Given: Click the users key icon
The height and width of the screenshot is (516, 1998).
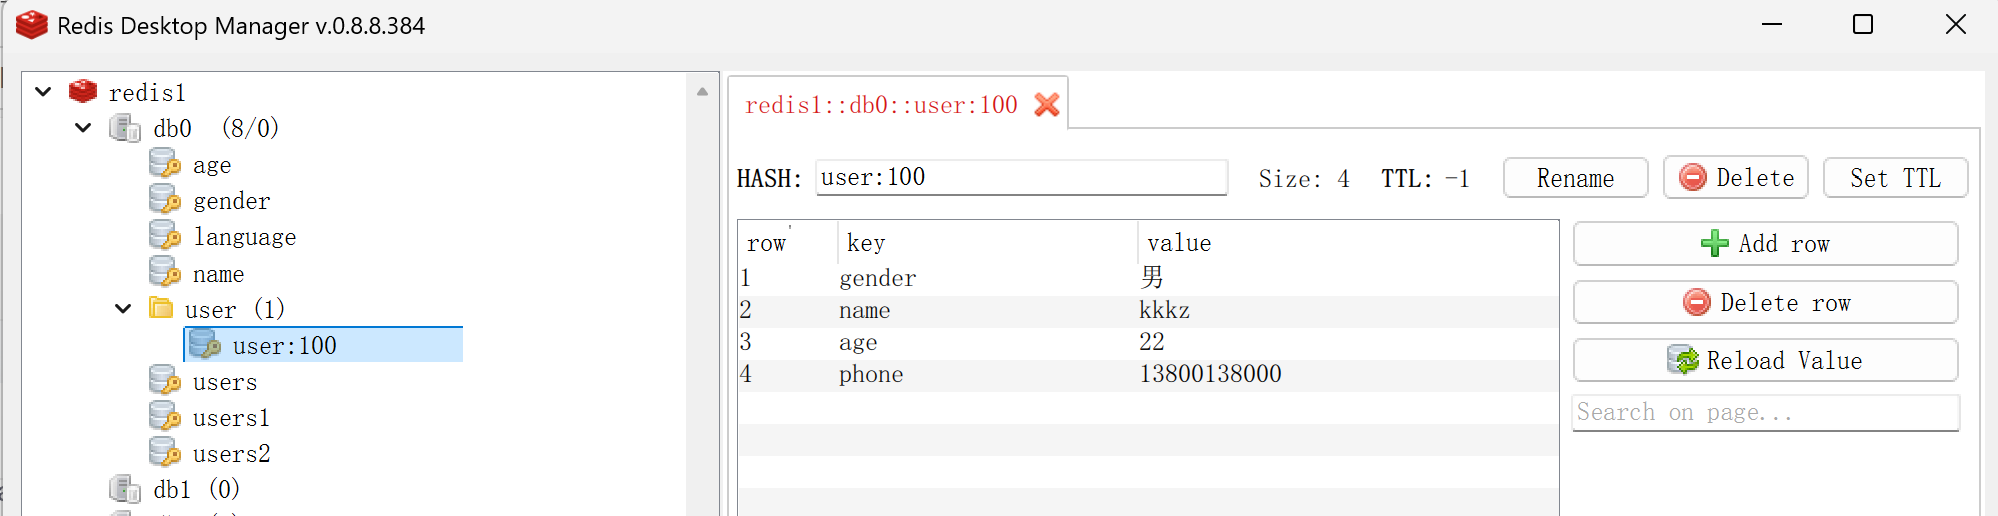Looking at the screenshot, I should [165, 381].
